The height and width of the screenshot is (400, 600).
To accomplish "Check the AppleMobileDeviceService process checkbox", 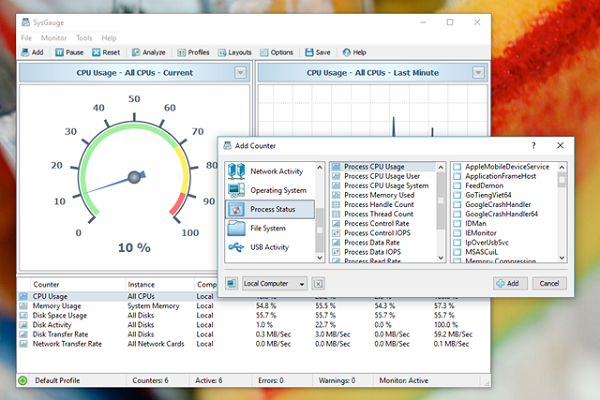I will tap(457, 166).
